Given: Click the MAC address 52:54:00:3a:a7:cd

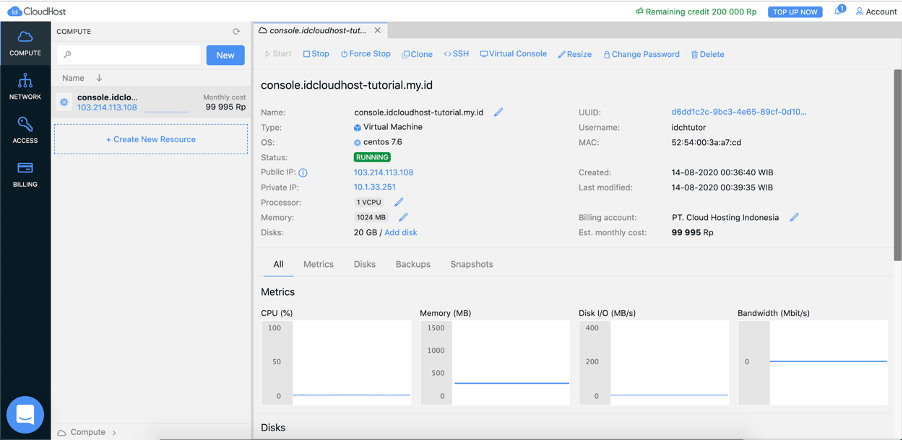Looking at the screenshot, I should (x=706, y=142).
